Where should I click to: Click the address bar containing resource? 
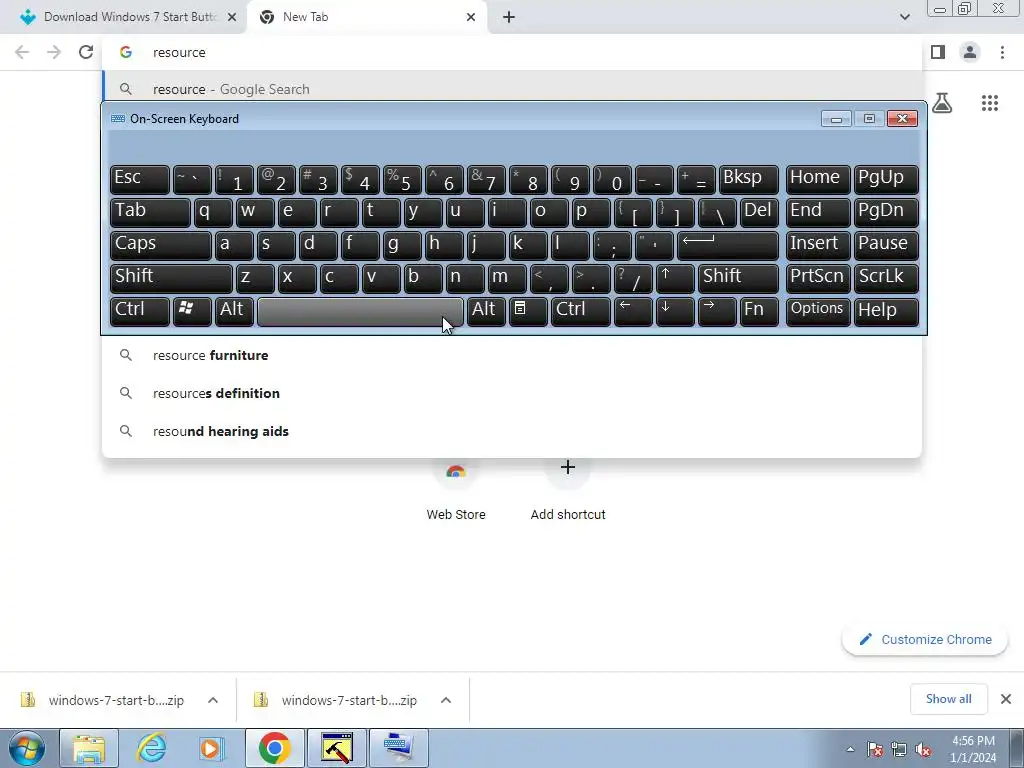512,52
